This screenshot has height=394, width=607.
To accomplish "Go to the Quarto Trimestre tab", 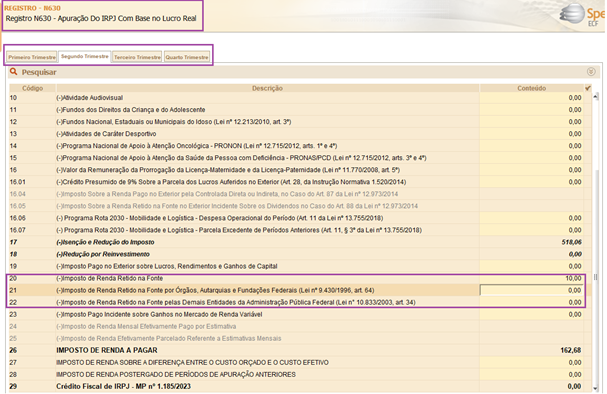I will [187, 57].
